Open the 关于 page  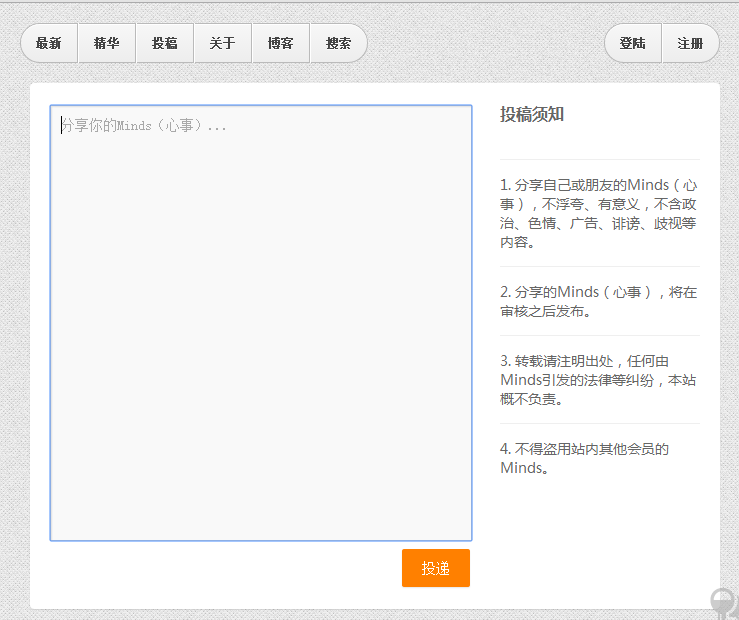point(222,43)
